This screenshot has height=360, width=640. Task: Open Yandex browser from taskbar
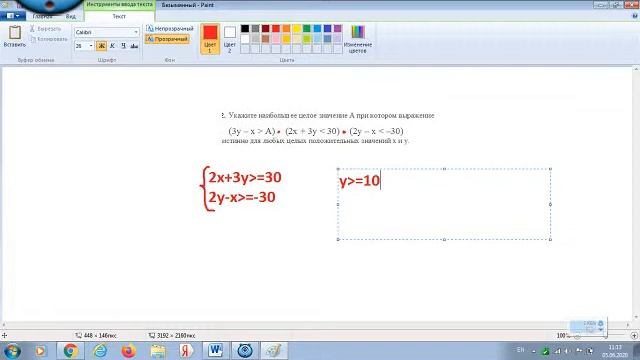[187, 351]
